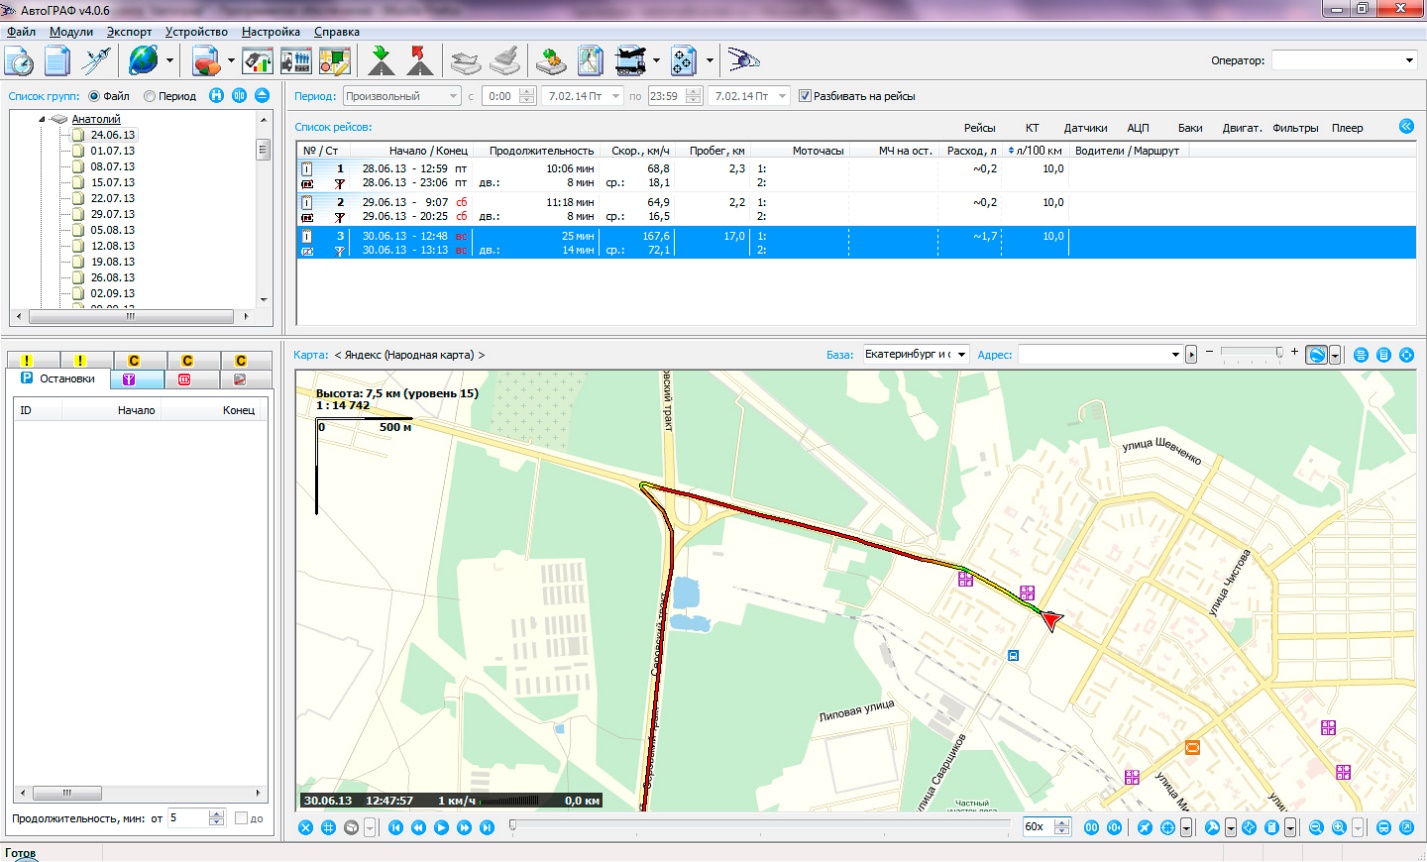Click the 'Датчики' link in trip list header
The image size is (1427, 862).
tap(1085, 128)
